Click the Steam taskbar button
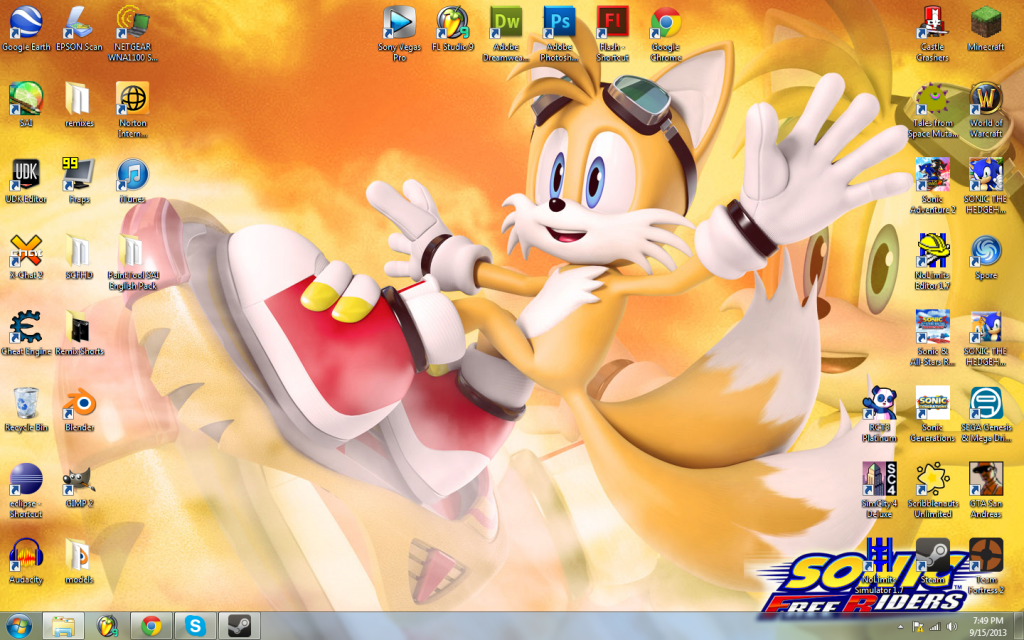This screenshot has height=640, width=1024. pyautogui.click(x=238, y=626)
